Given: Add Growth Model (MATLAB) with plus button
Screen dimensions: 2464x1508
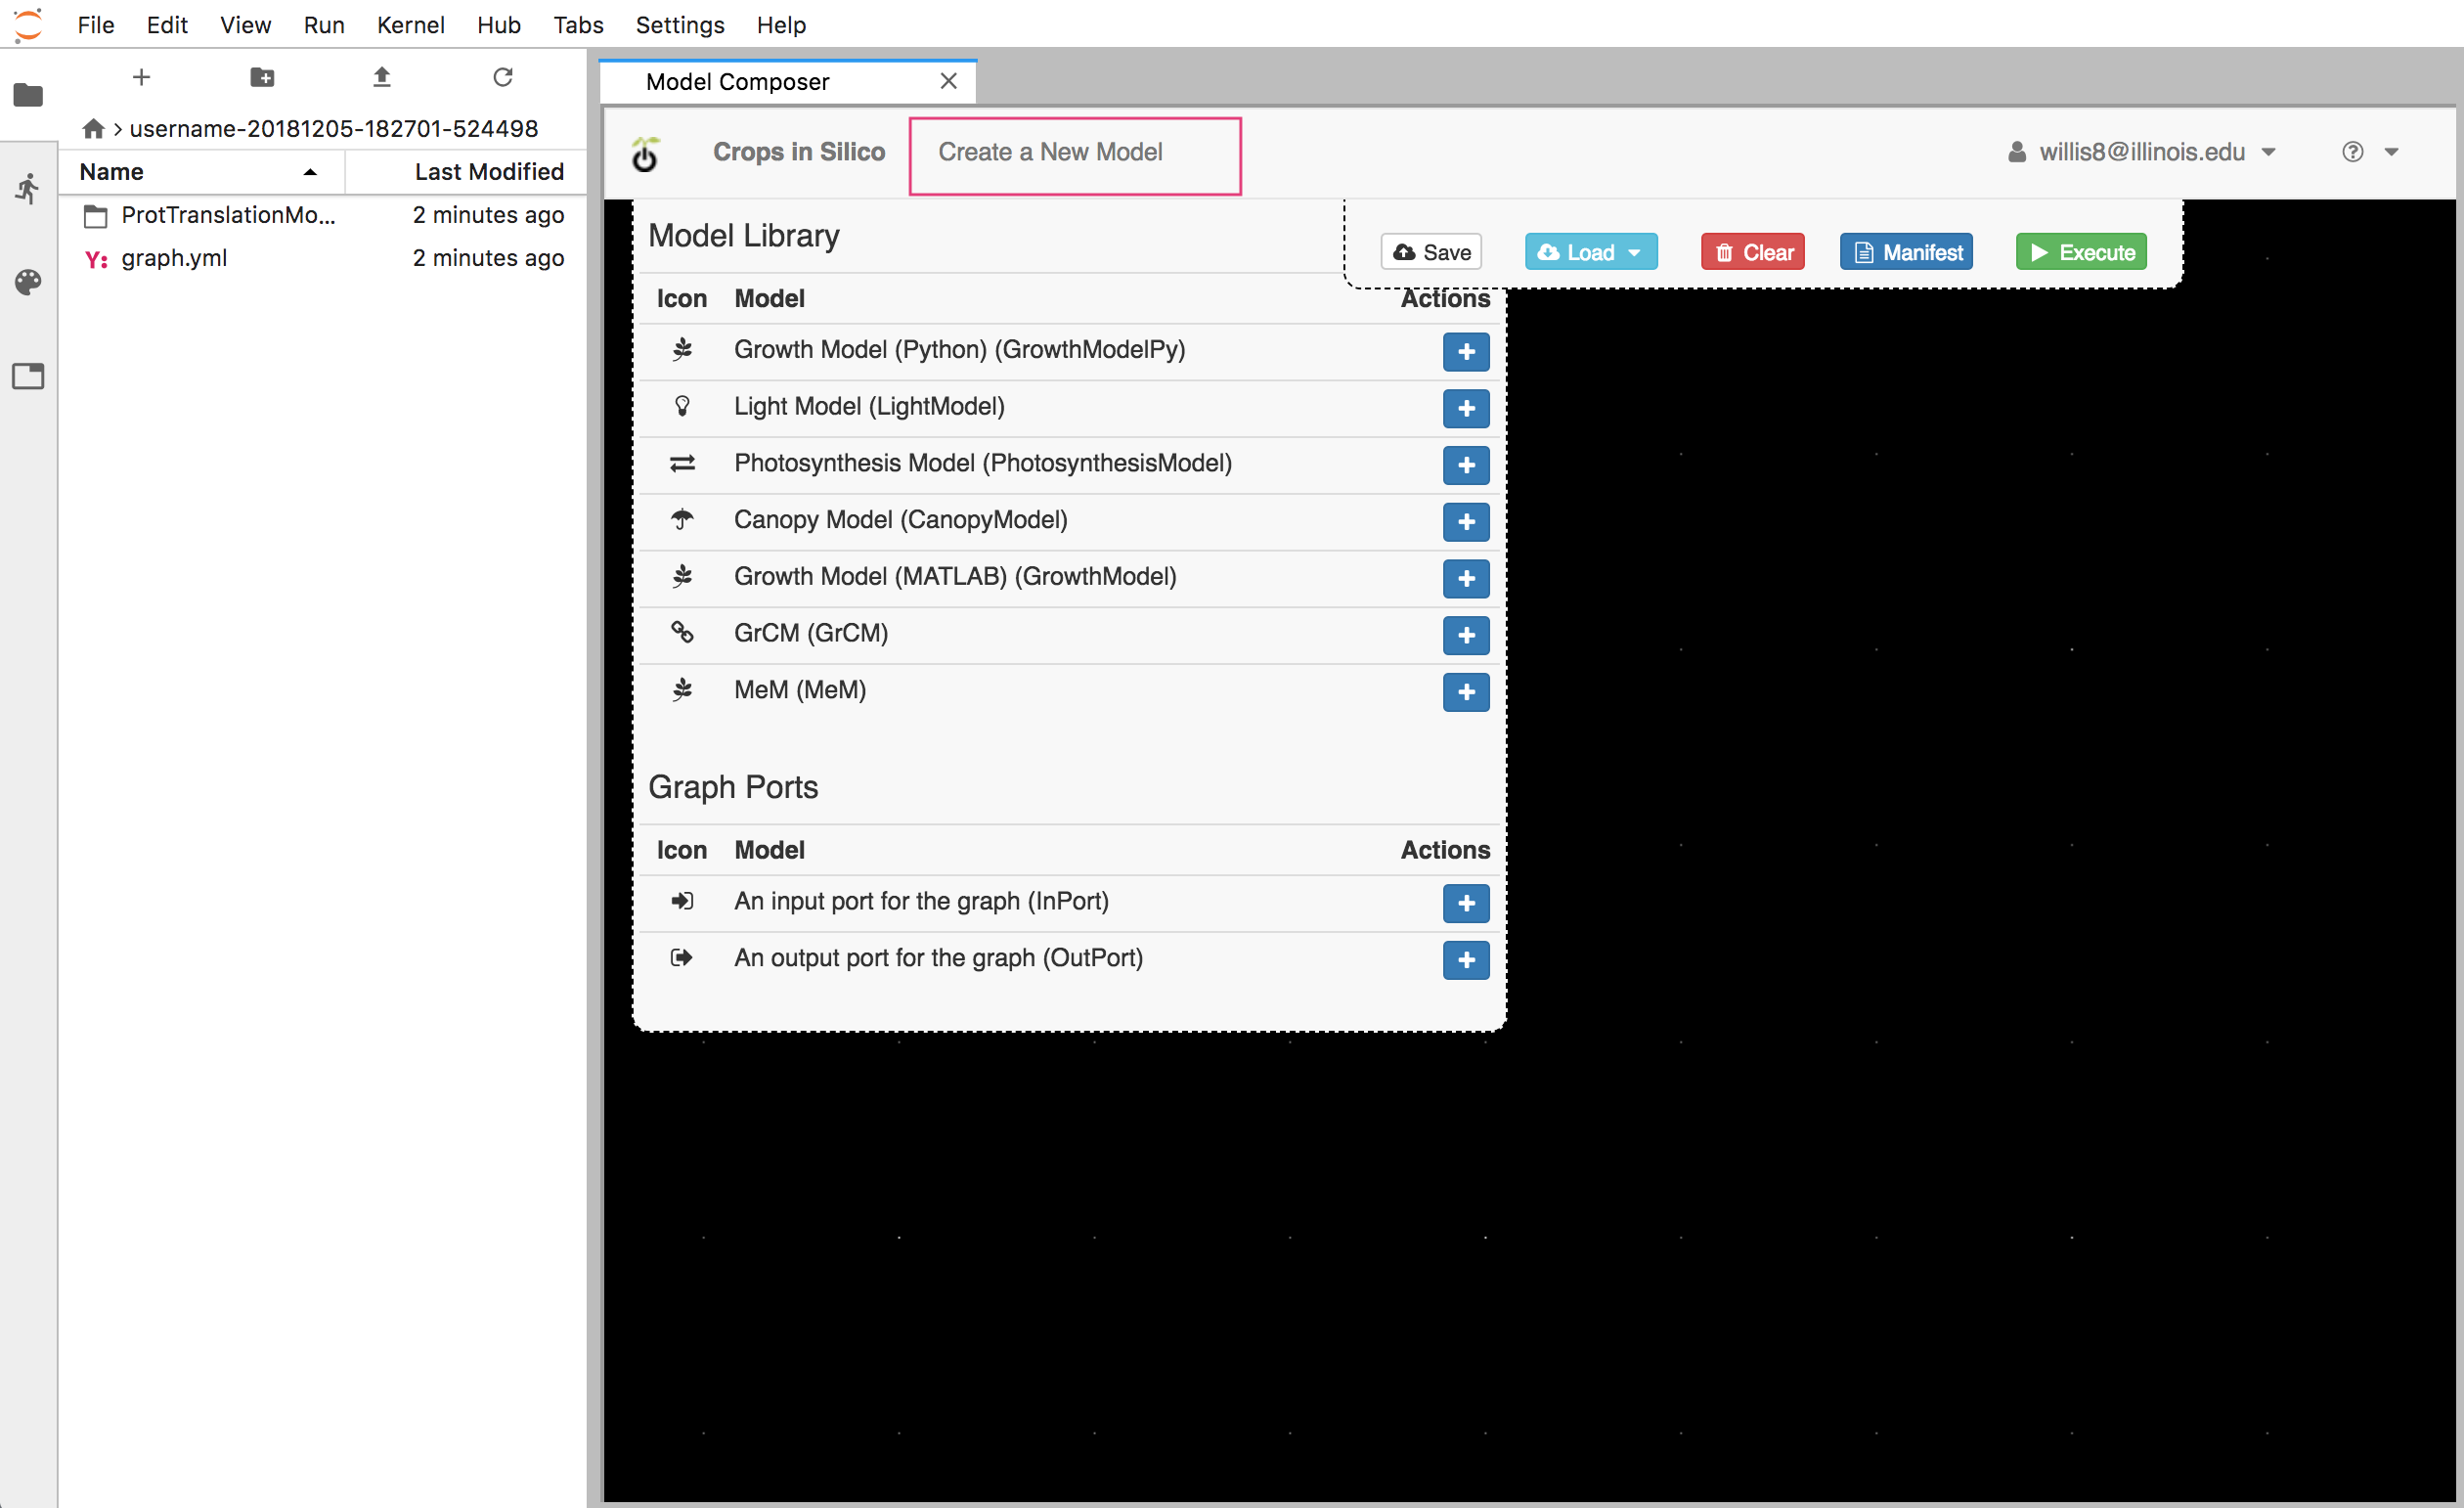Looking at the screenshot, I should coord(1465,578).
